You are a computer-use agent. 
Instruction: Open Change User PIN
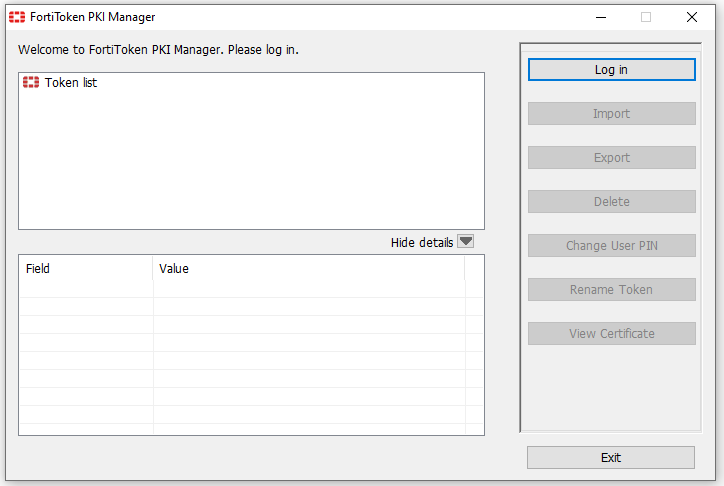point(611,246)
